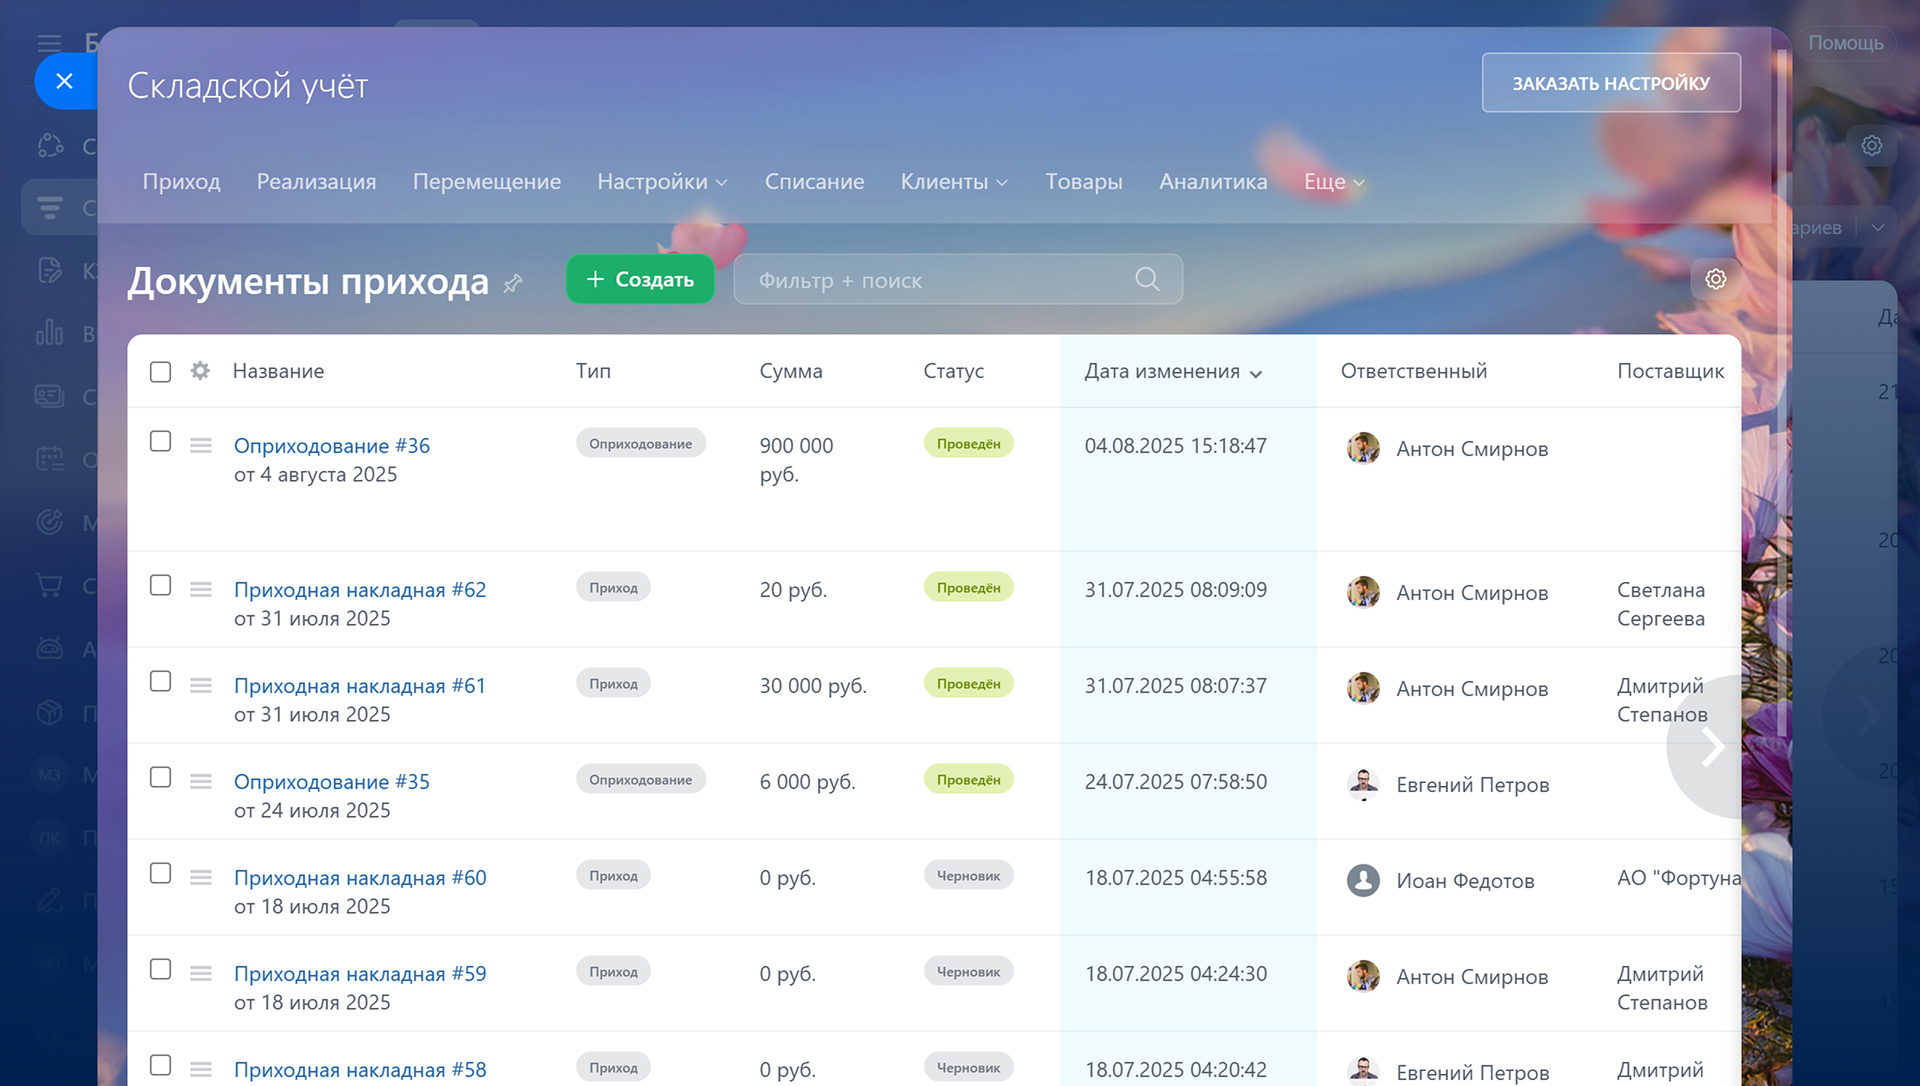Open row menu for Оприходование #36

tap(201, 445)
